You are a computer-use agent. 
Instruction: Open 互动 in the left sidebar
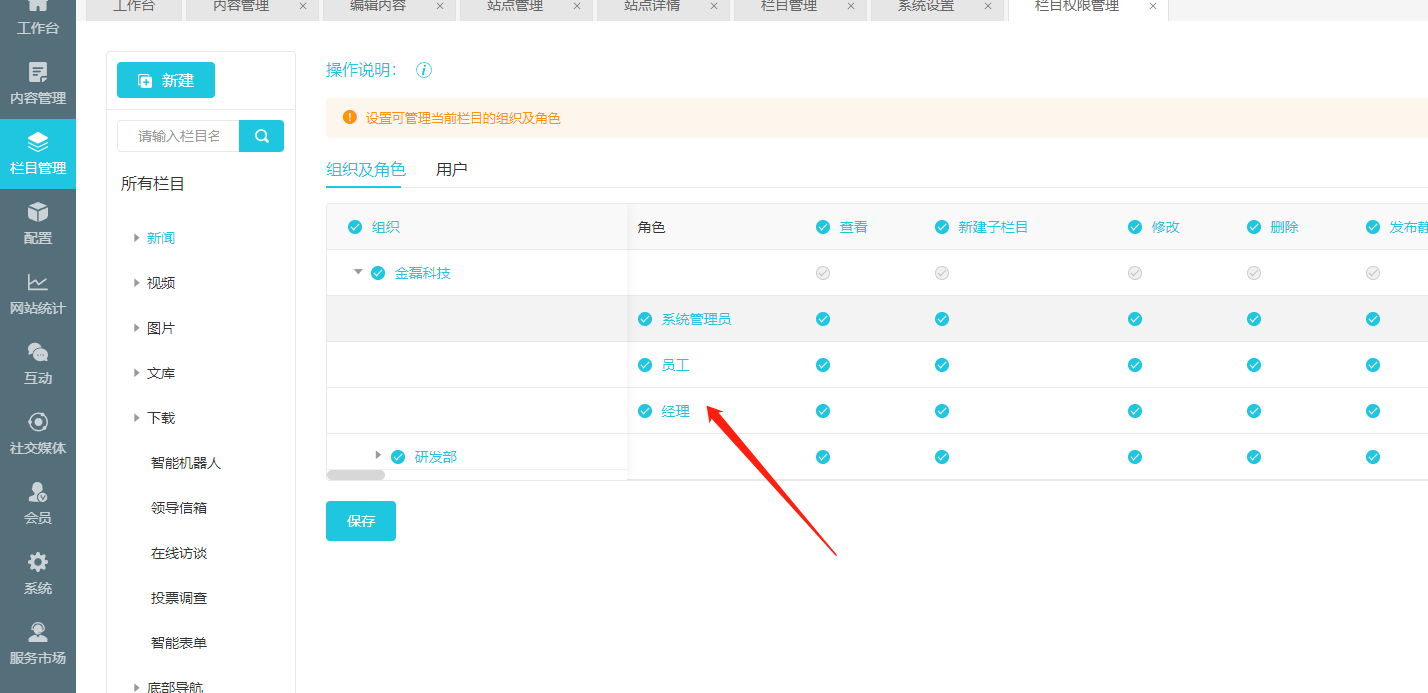pyautogui.click(x=38, y=364)
